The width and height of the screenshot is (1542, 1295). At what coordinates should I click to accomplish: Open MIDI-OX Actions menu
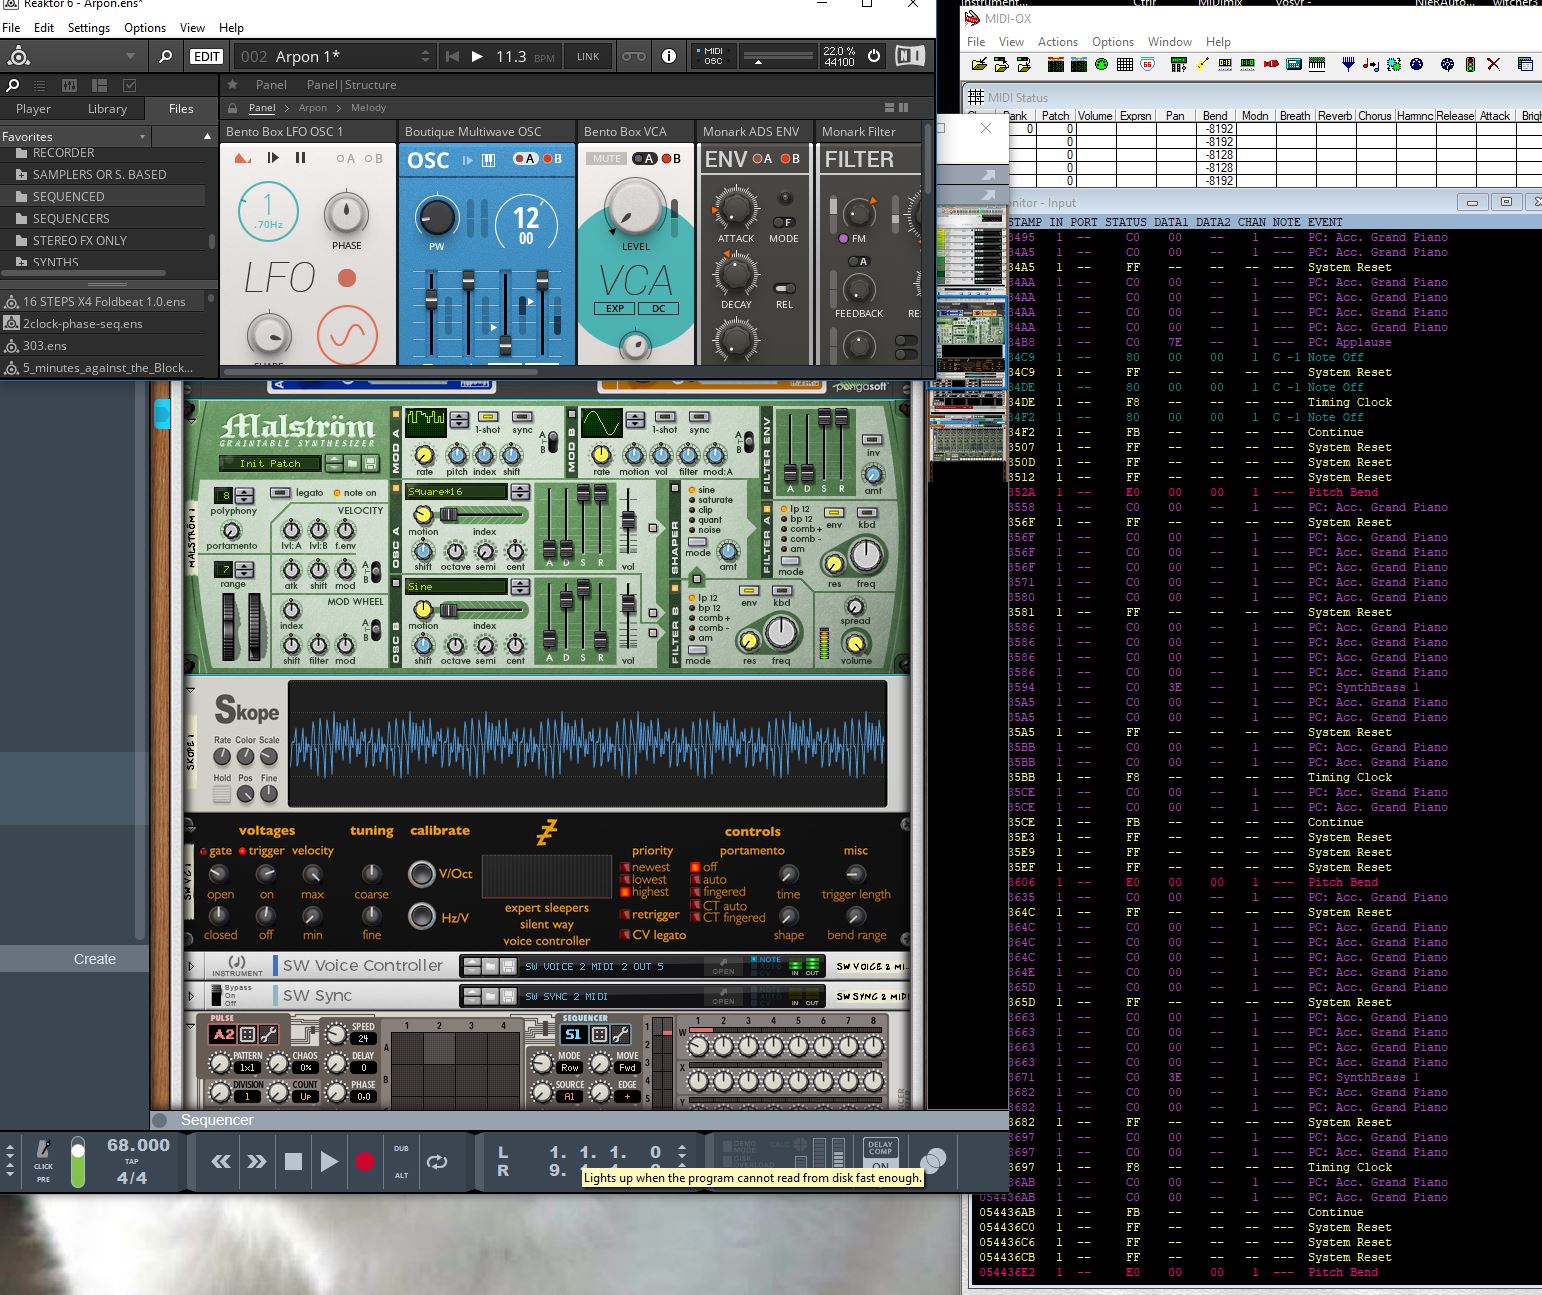pos(1058,42)
